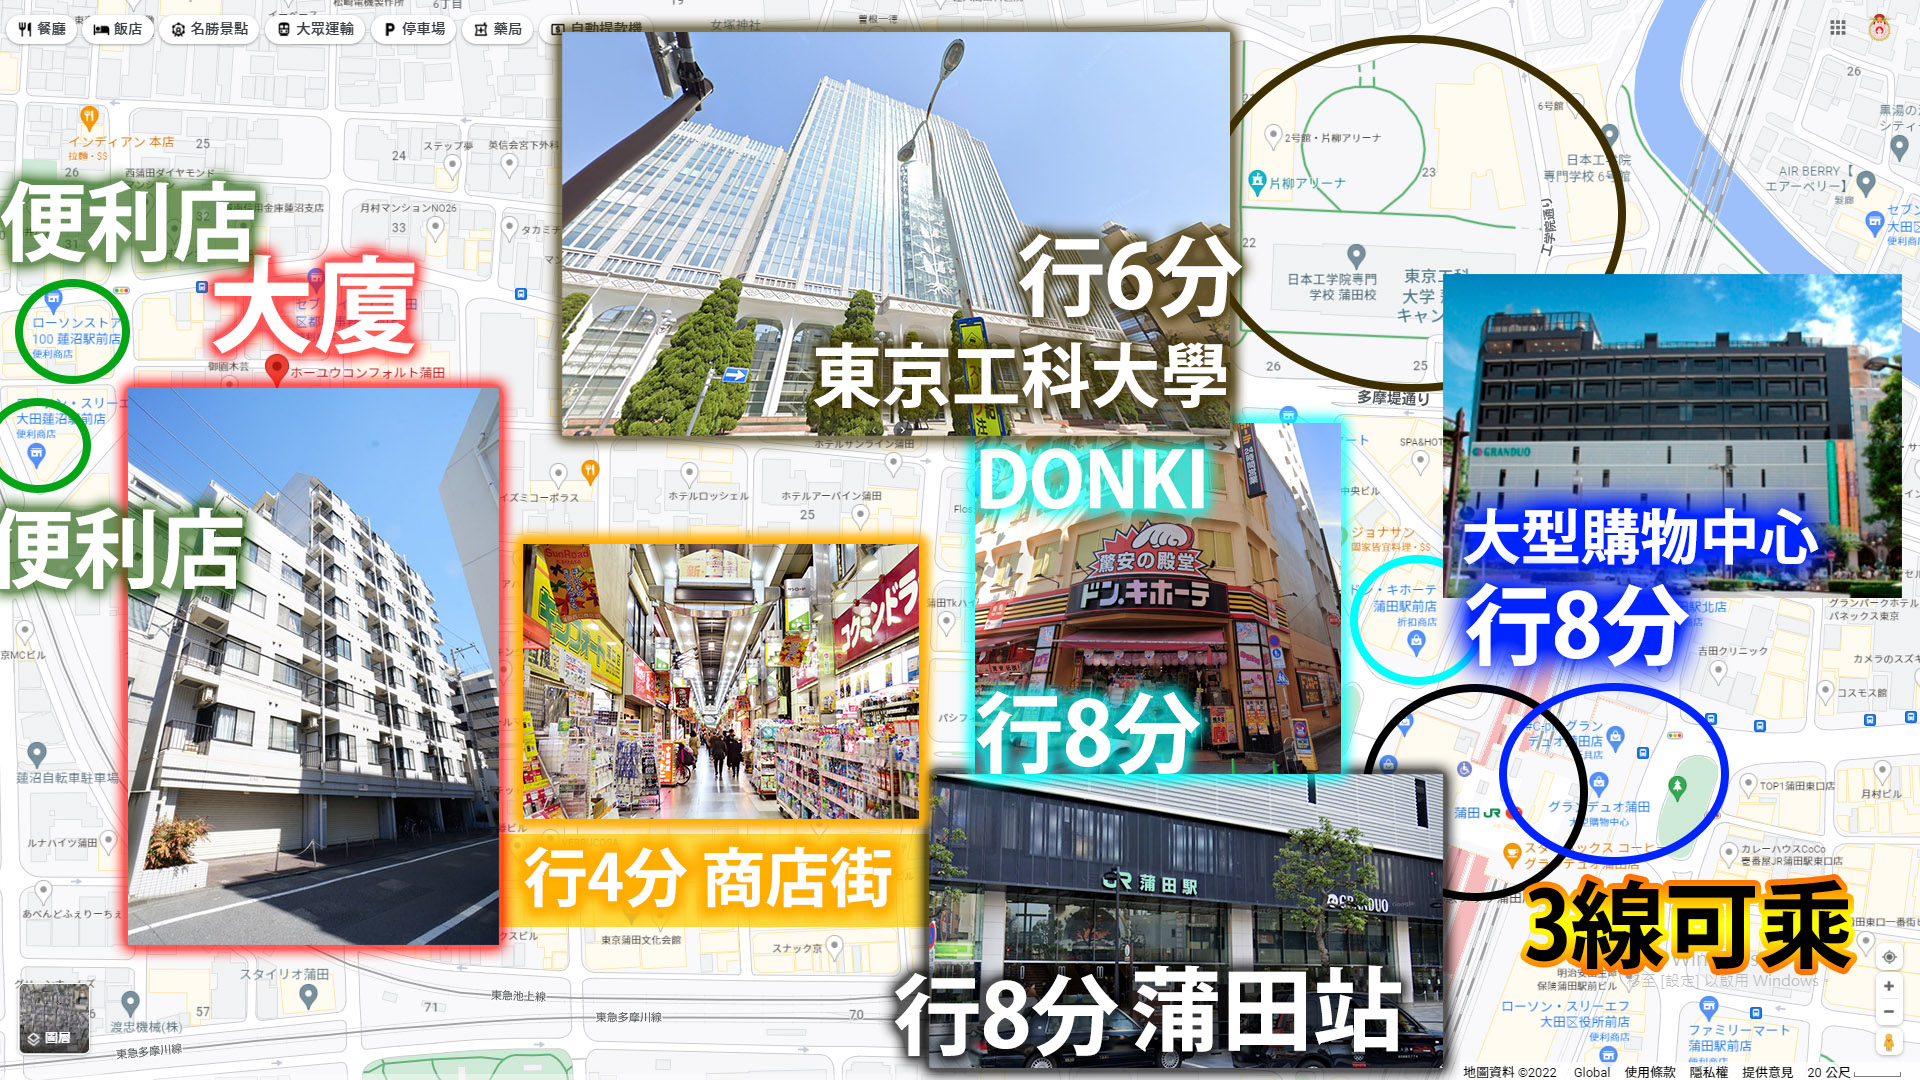Activate the Street View pegman
The width and height of the screenshot is (1920, 1080).
point(1889,1042)
